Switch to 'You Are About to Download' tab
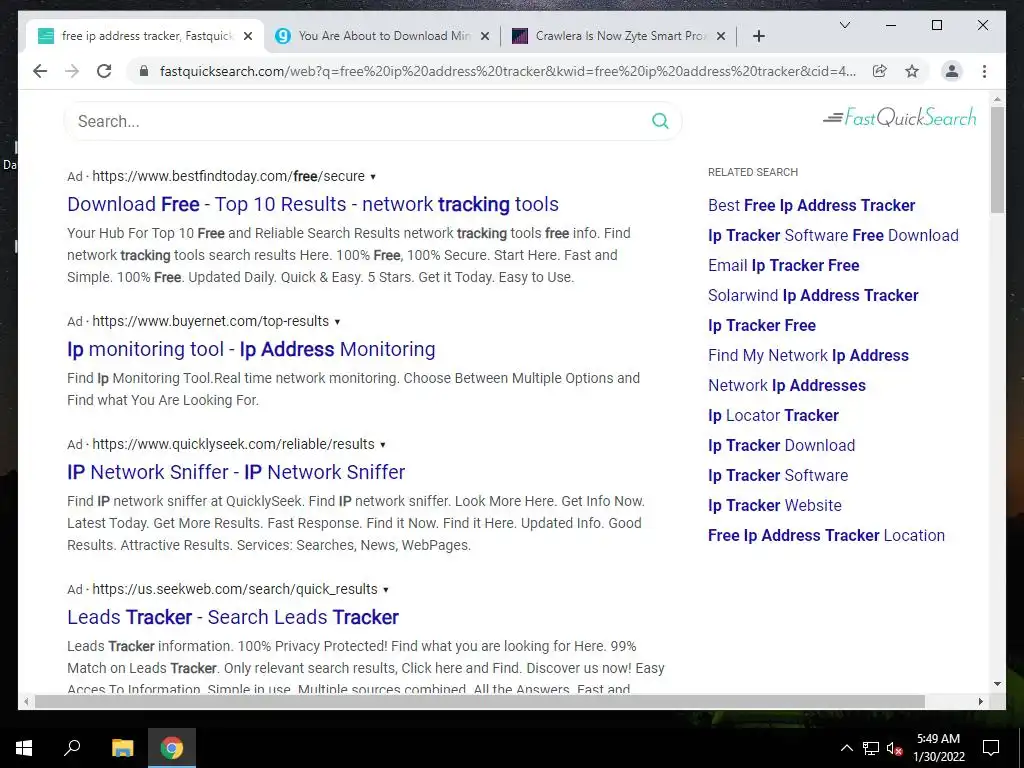Image resolution: width=1024 pixels, height=768 pixels. pos(383,36)
